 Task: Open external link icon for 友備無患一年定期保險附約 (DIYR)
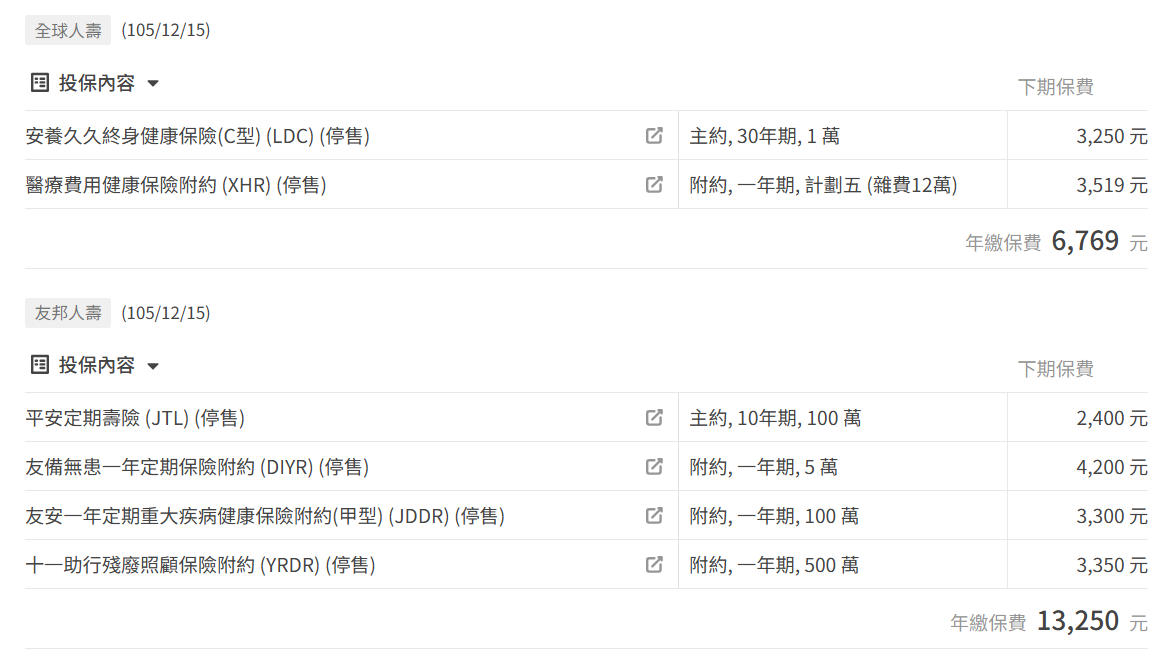[x=654, y=467]
